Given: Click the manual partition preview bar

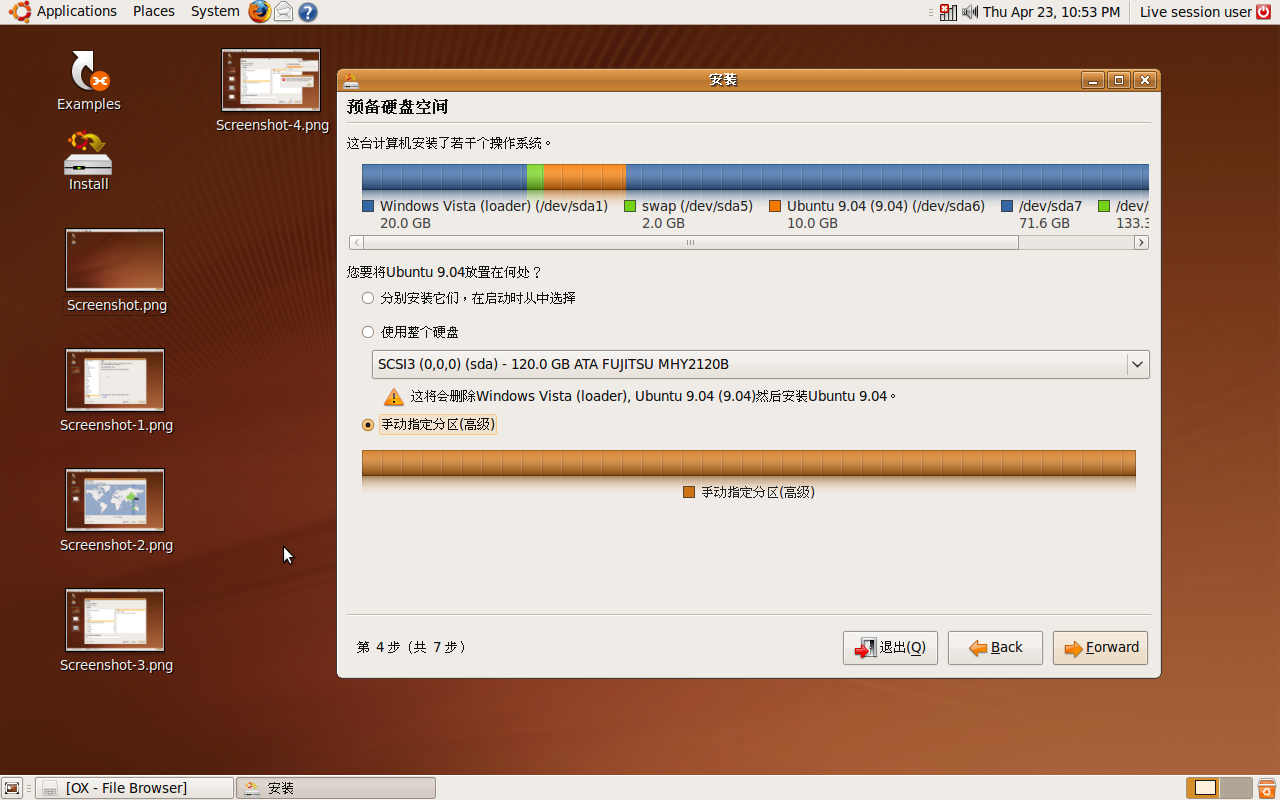Looking at the screenshot, I should tap(749, 463).
